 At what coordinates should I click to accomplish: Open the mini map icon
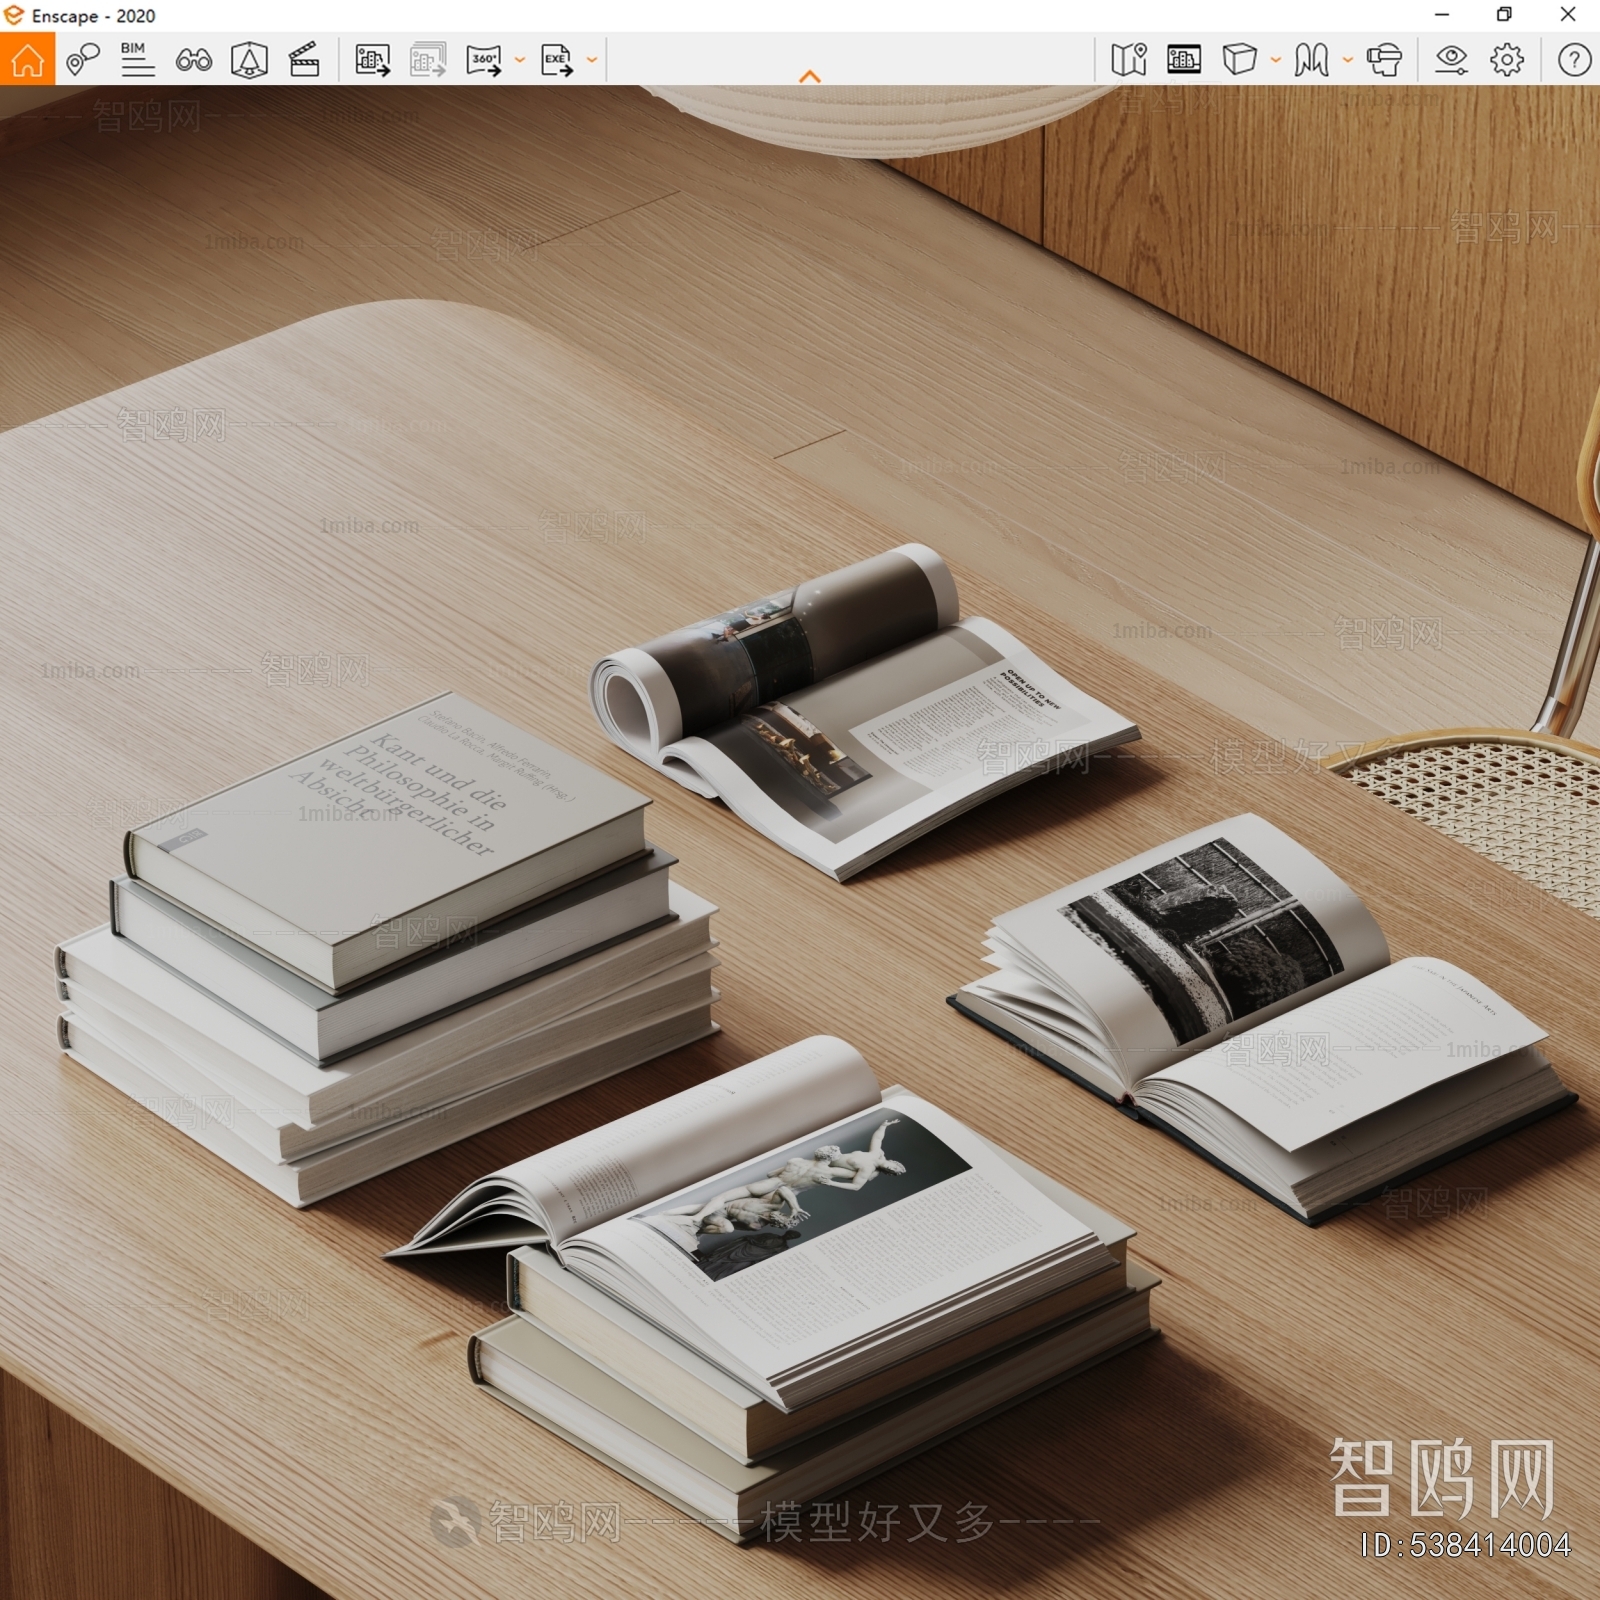pos(1129,59)
